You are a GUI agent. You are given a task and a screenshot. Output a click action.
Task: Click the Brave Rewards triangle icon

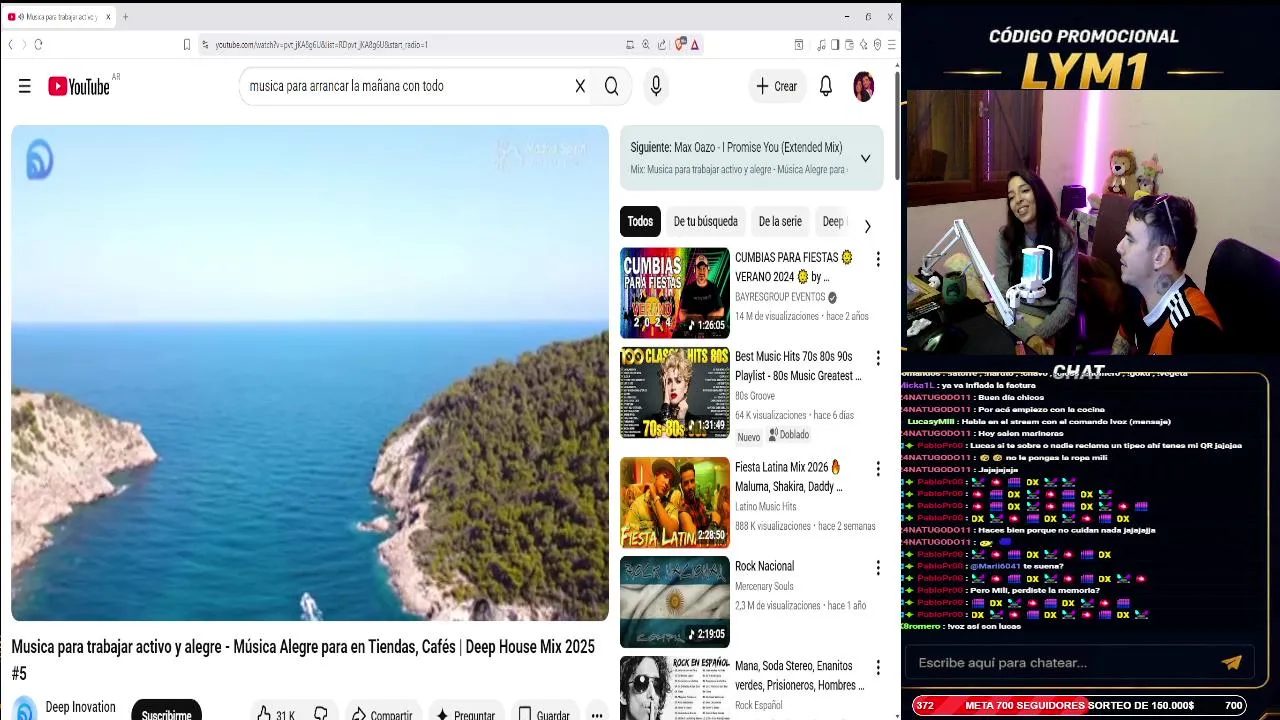coord(695,44)
